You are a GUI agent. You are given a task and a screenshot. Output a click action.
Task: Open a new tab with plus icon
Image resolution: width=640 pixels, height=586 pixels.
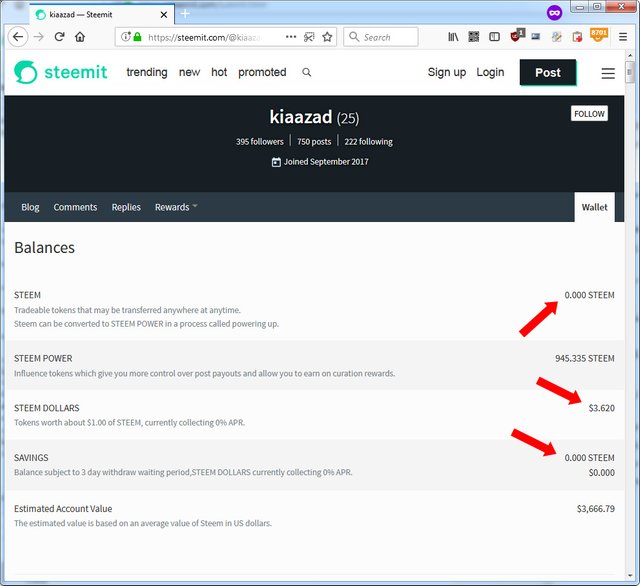pos(185,13)
